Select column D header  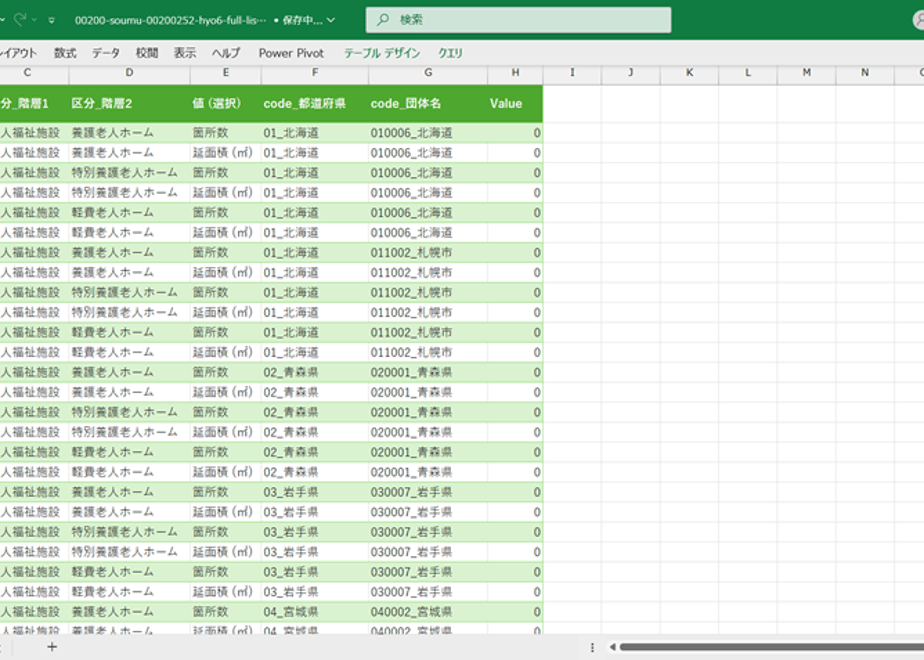click(x=129, y=73)
